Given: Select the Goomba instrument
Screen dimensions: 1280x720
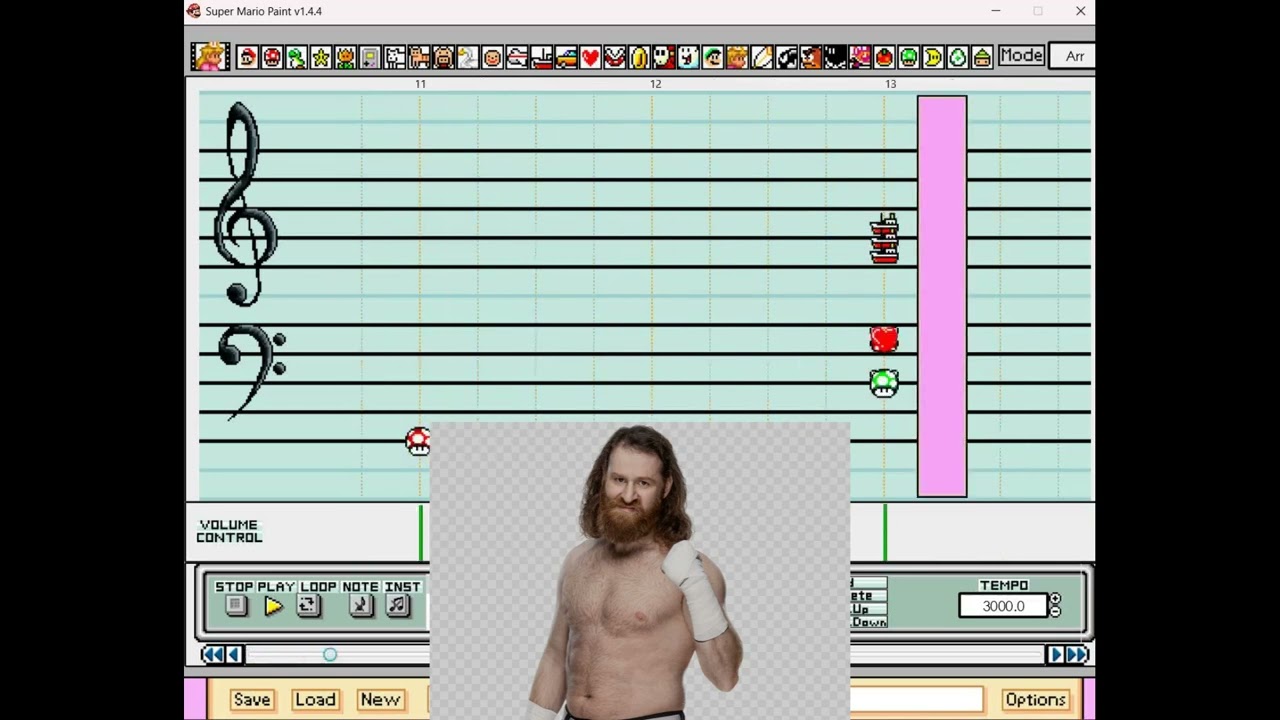Looking at the screenshot, I should (x=810, y=57).
